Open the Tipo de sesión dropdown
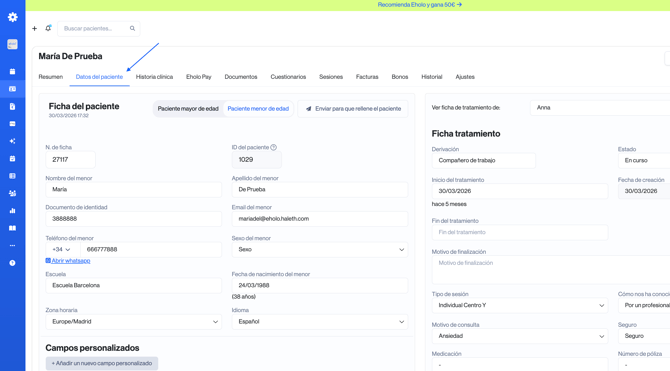 coord(520,306)
